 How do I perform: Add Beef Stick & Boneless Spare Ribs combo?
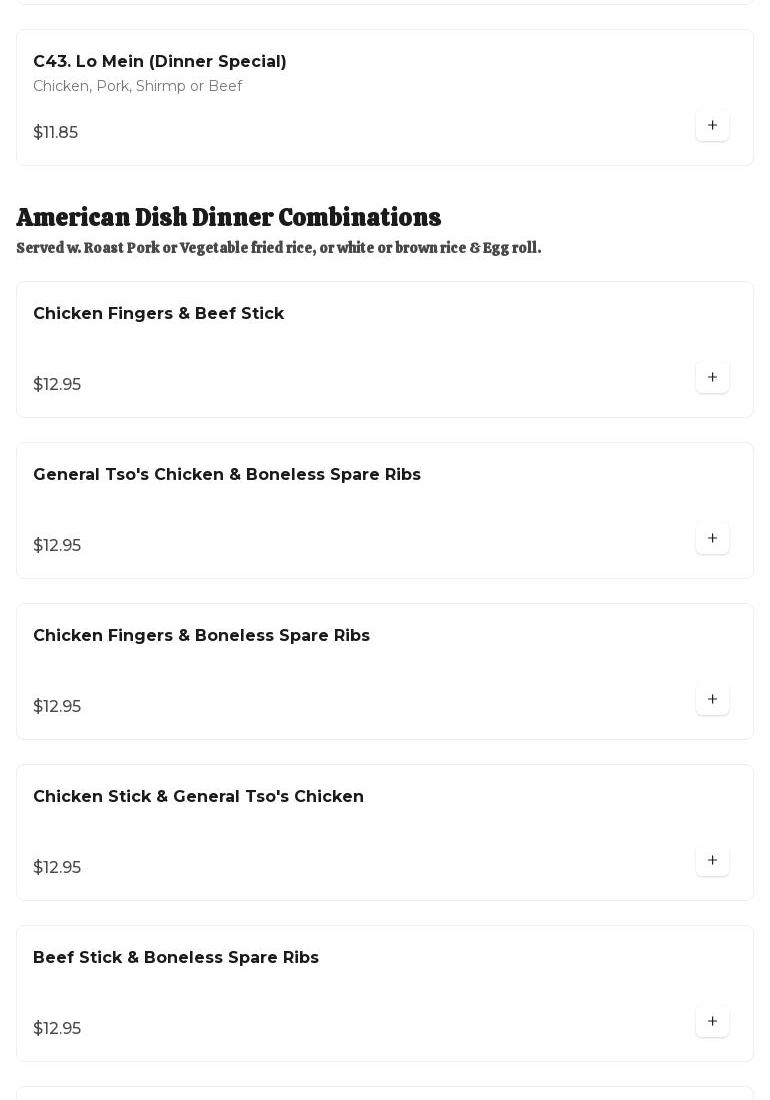(712, 1022)
